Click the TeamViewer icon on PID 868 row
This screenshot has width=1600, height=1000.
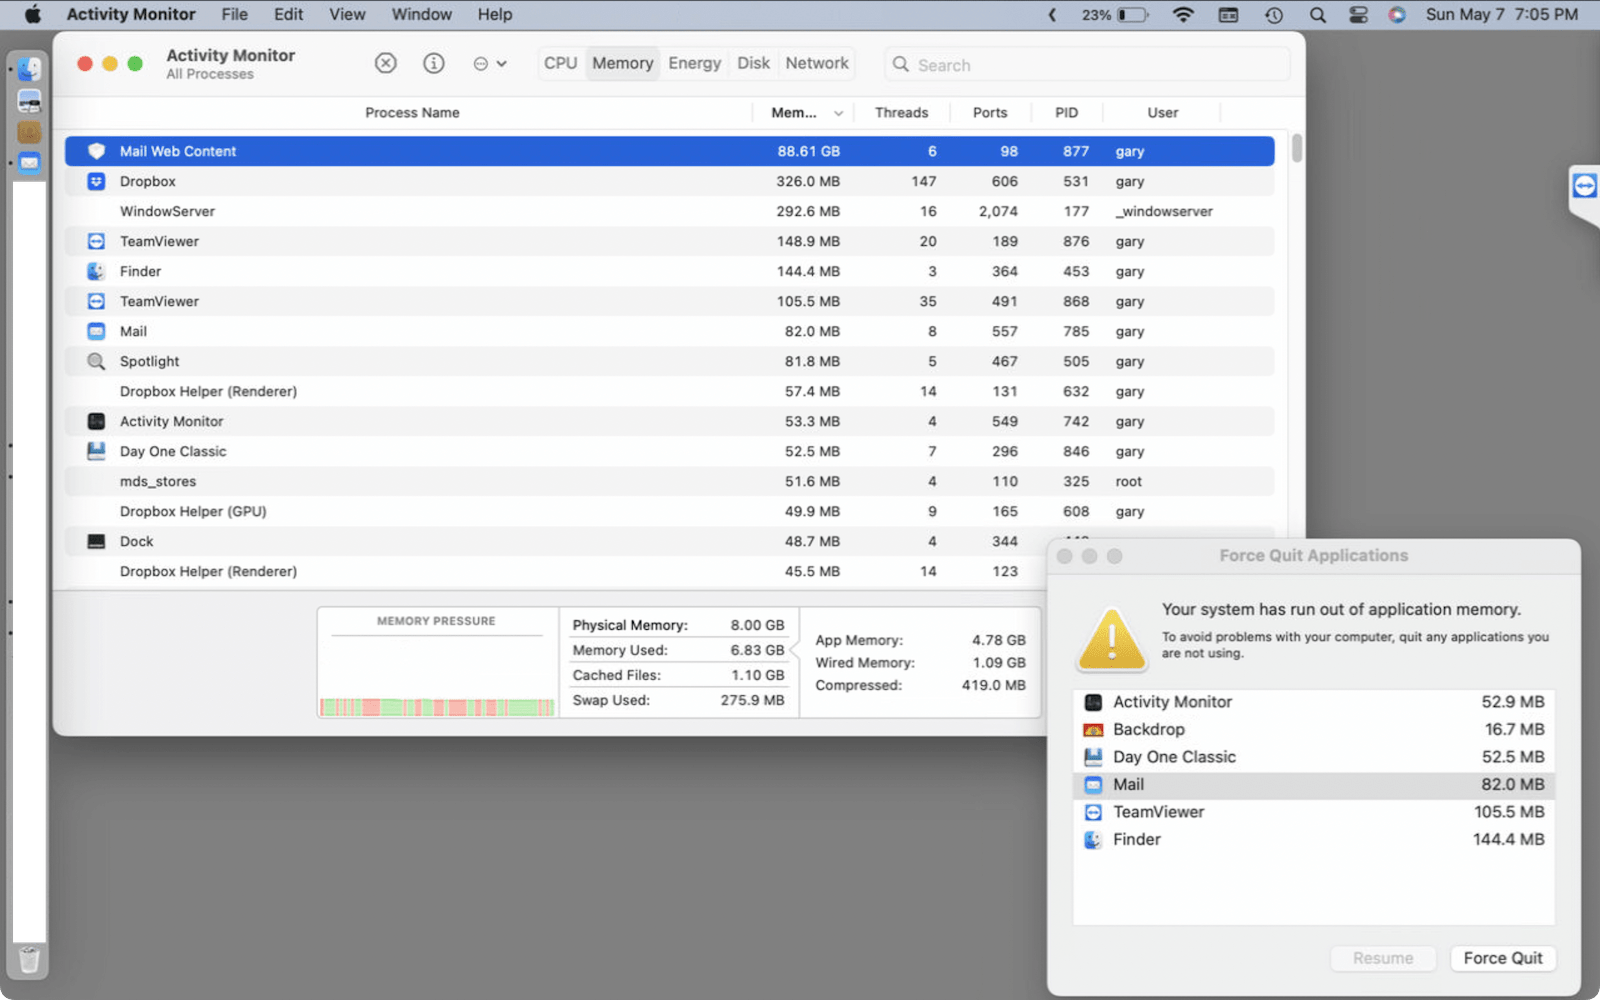[x=96, y=301]
